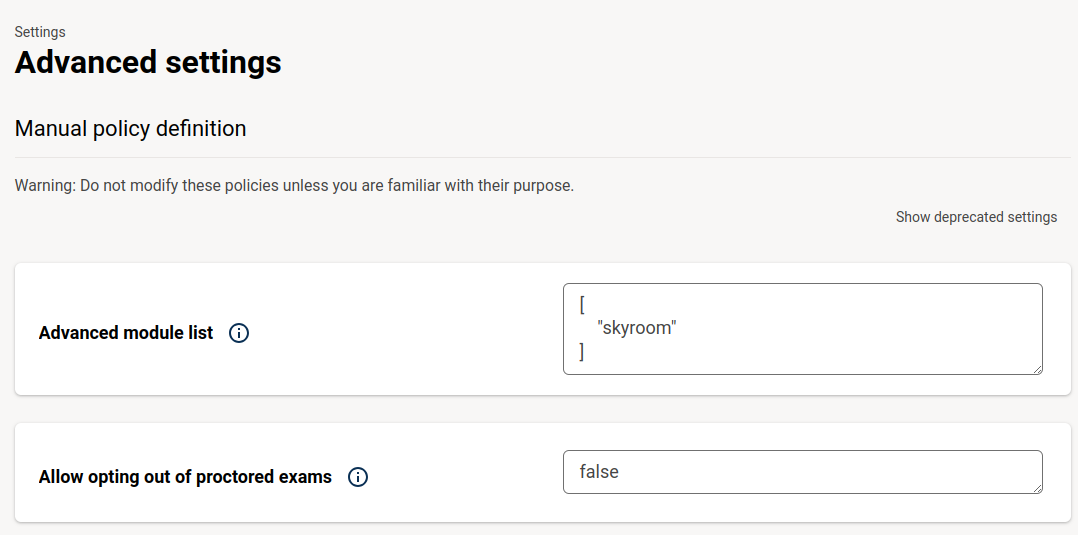Click the Manual policy definition heading

click(131, 129)
